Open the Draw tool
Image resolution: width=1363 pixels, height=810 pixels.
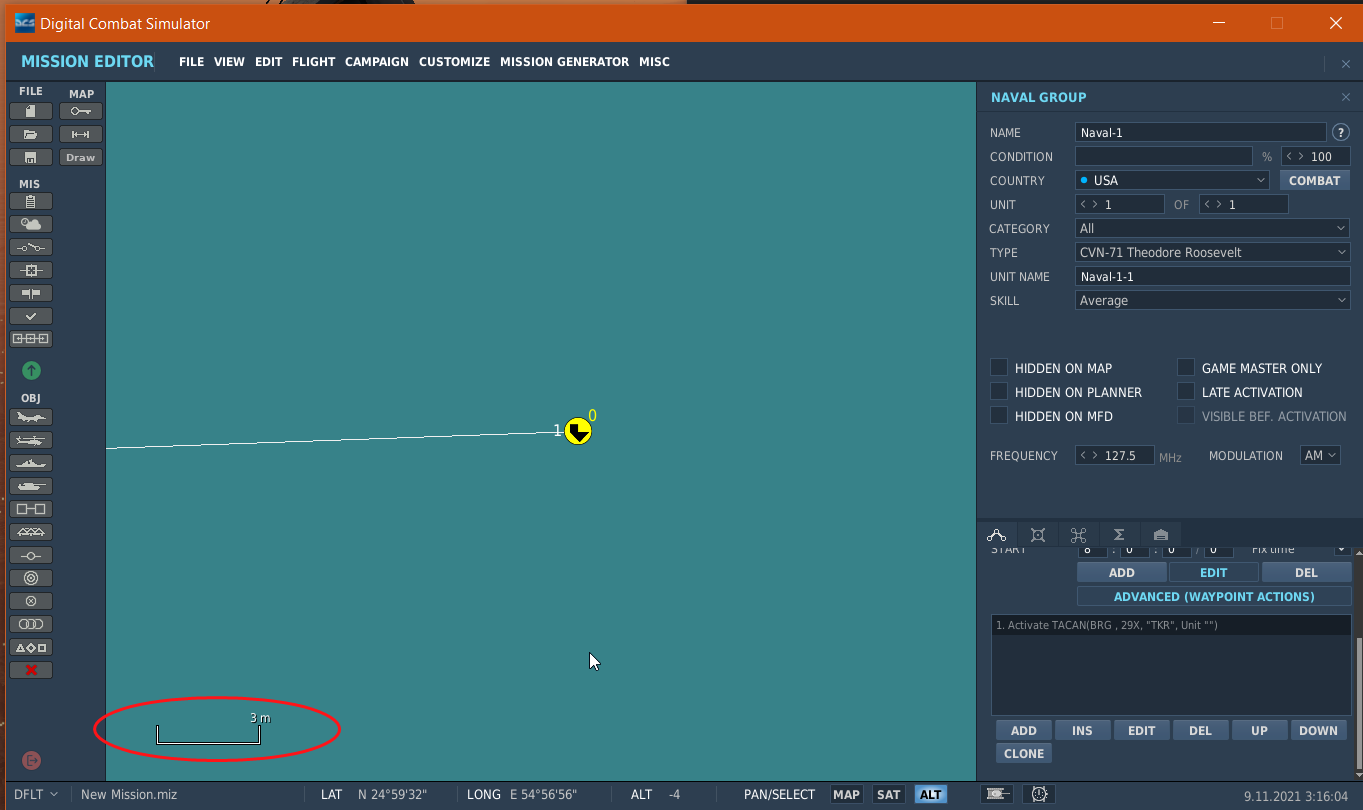click(81, 157)
